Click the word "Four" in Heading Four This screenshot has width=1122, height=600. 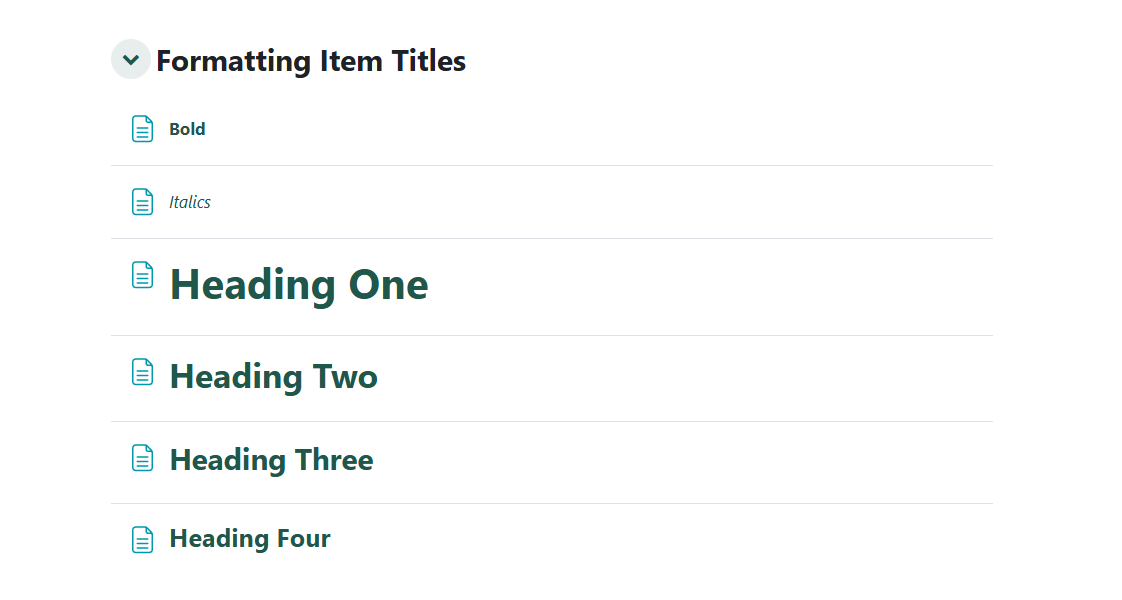click(304, 539)
